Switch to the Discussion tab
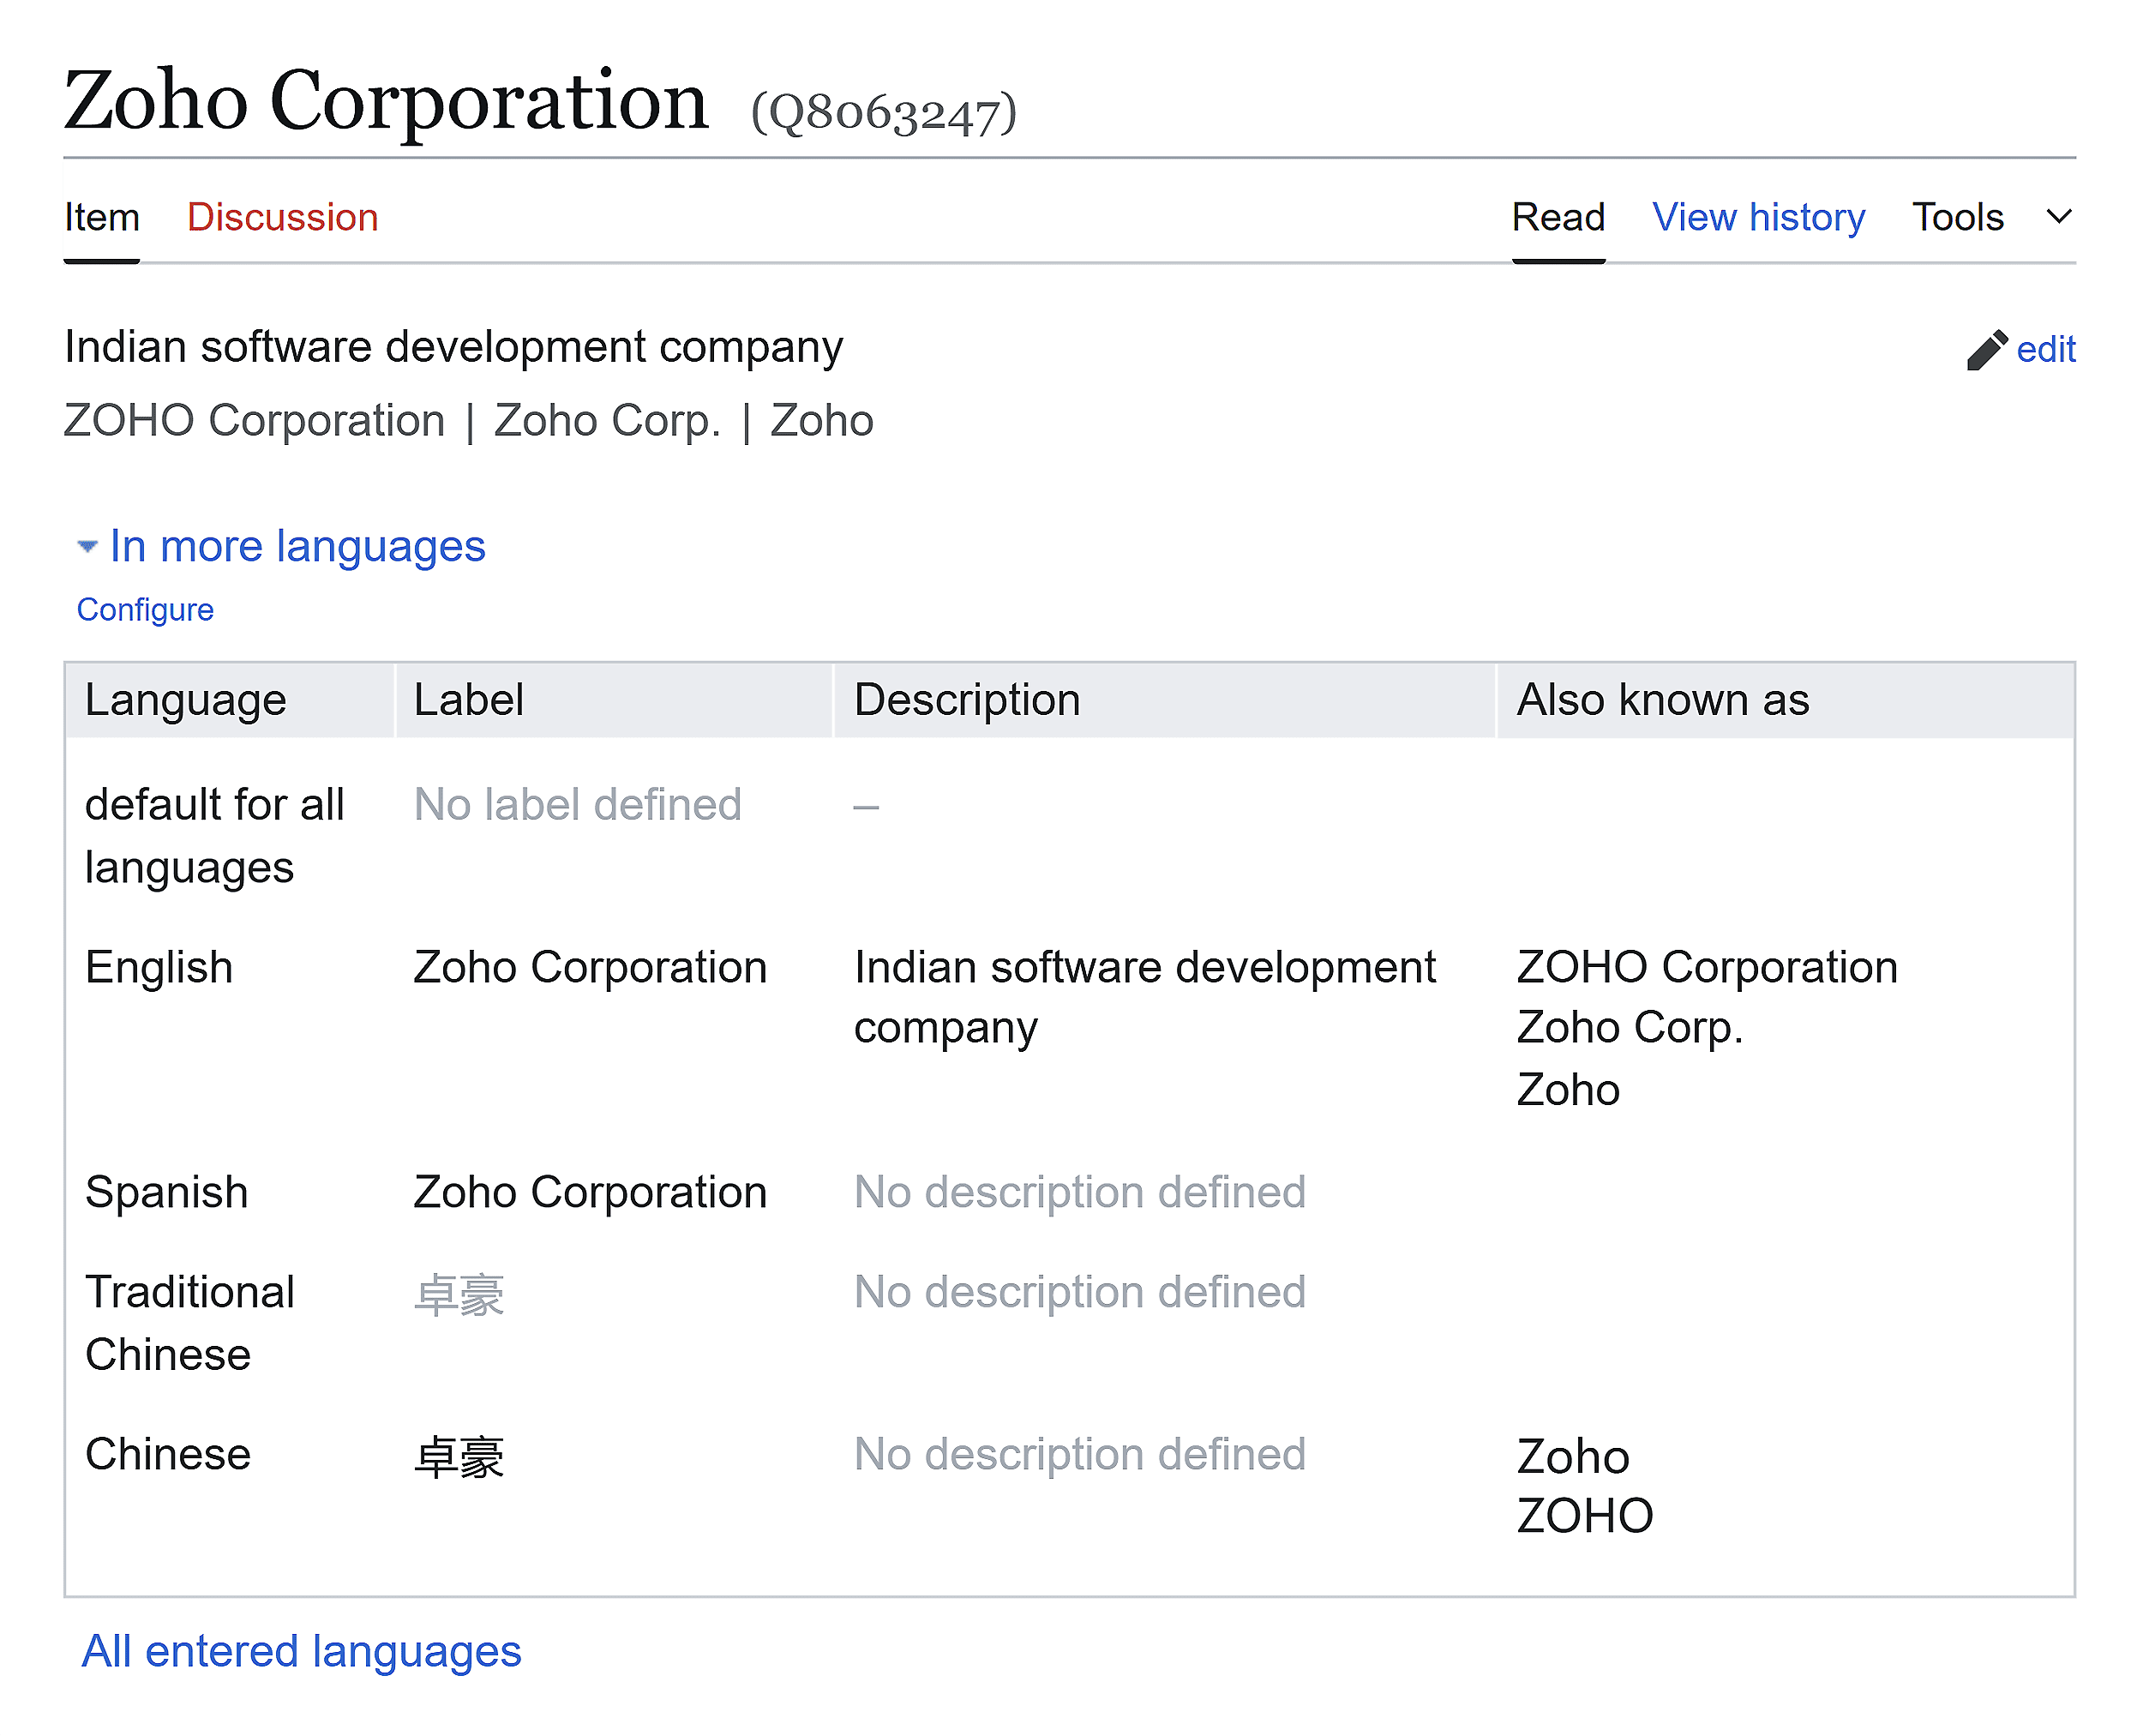Screen dimensions: 2143x1736 click(x=283, y=217)
